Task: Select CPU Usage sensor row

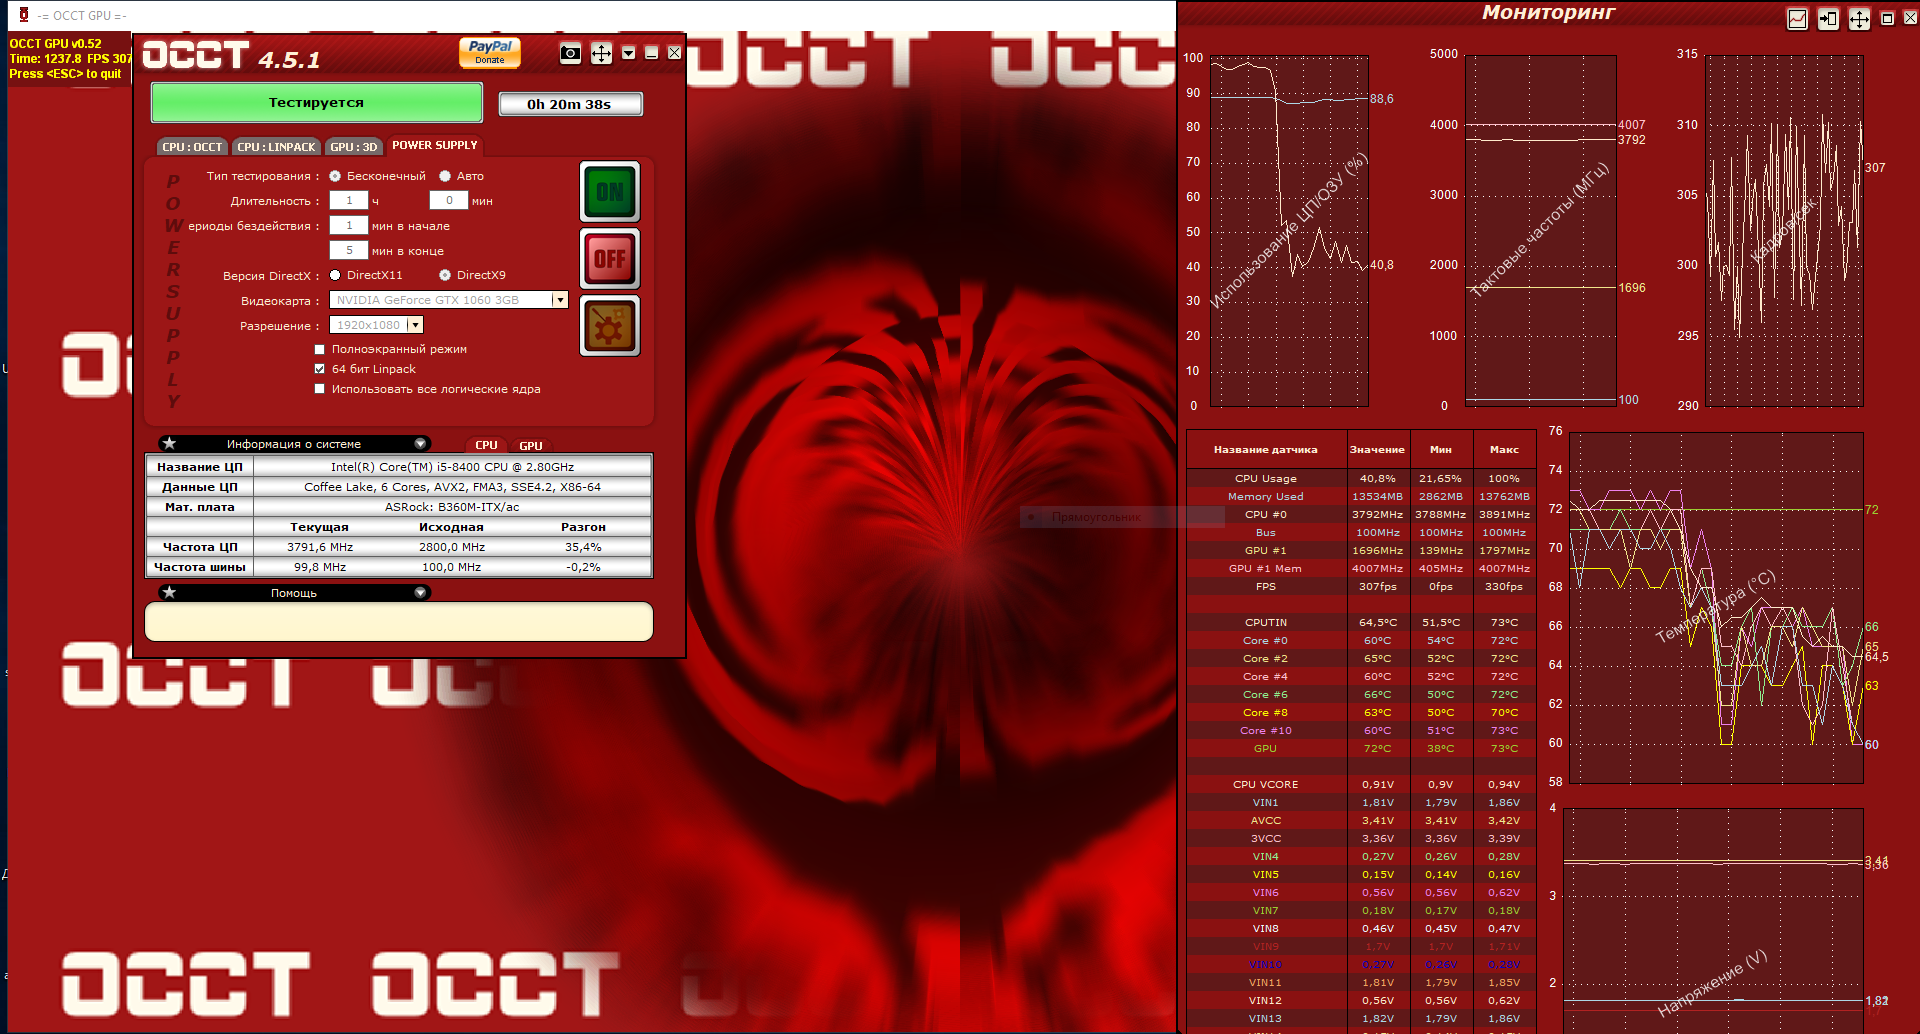Action: (x=1361, y=478)
